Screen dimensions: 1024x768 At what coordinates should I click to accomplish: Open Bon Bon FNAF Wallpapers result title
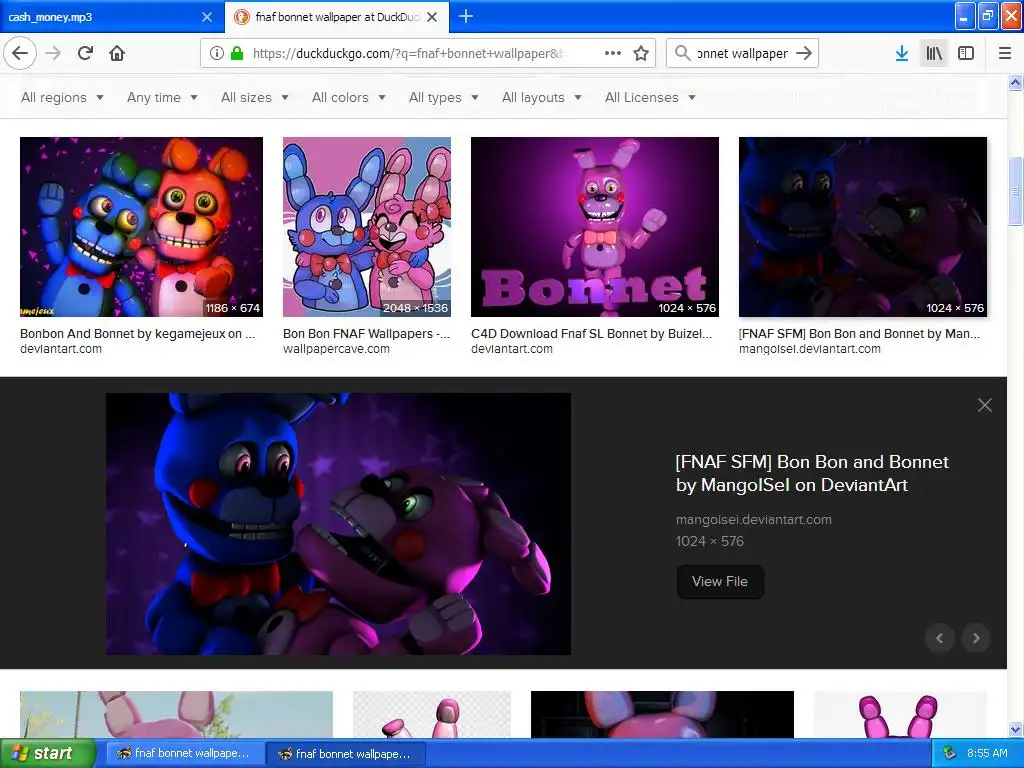(x=366, y=334)
